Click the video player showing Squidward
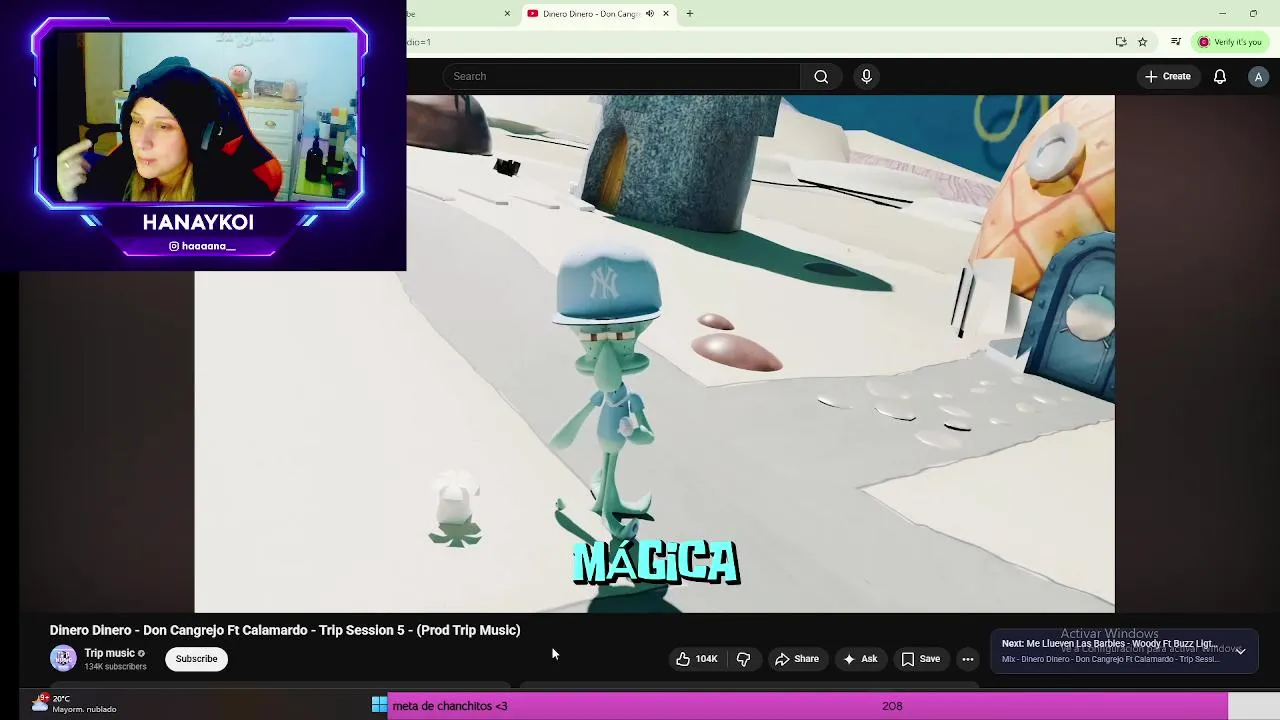The height and width of the screenshot is (720, 1280). (655, 354)
